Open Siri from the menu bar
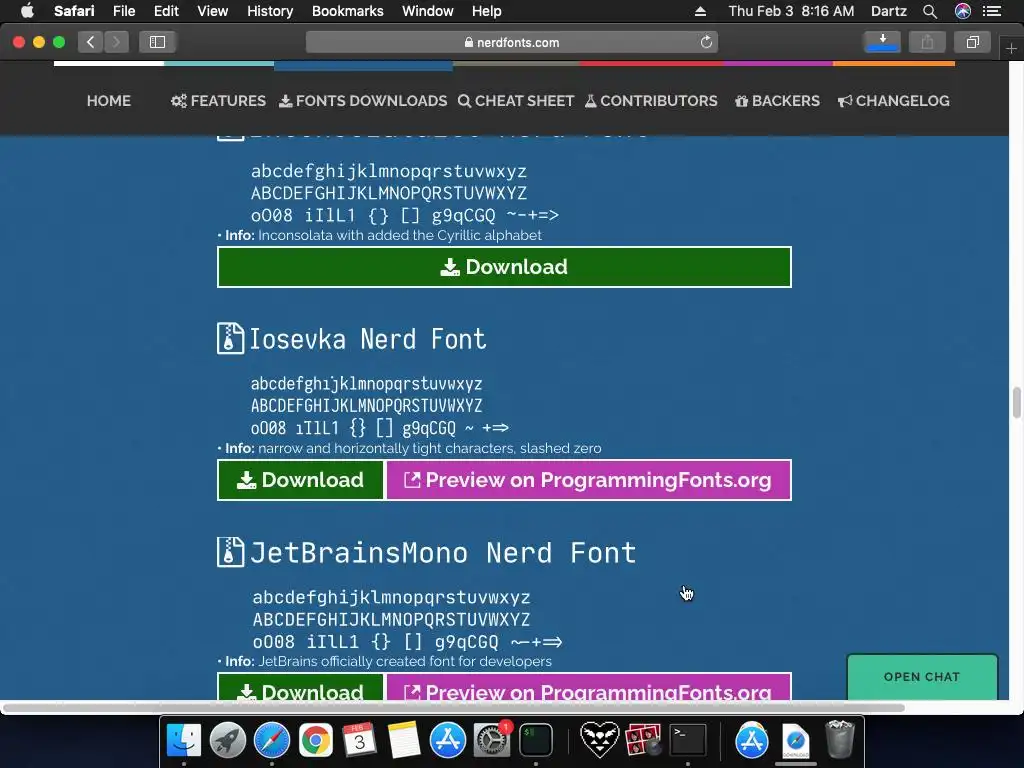The image size is (1024, 768). [x=963, y=11]
